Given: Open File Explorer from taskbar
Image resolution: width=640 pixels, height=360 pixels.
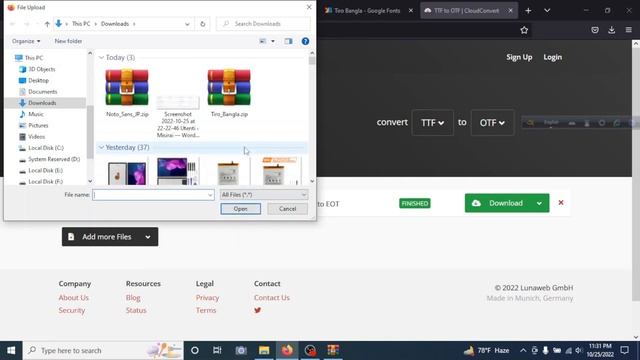Looking at the screenshot, I should pyautogui.click(x=264, y=350).
